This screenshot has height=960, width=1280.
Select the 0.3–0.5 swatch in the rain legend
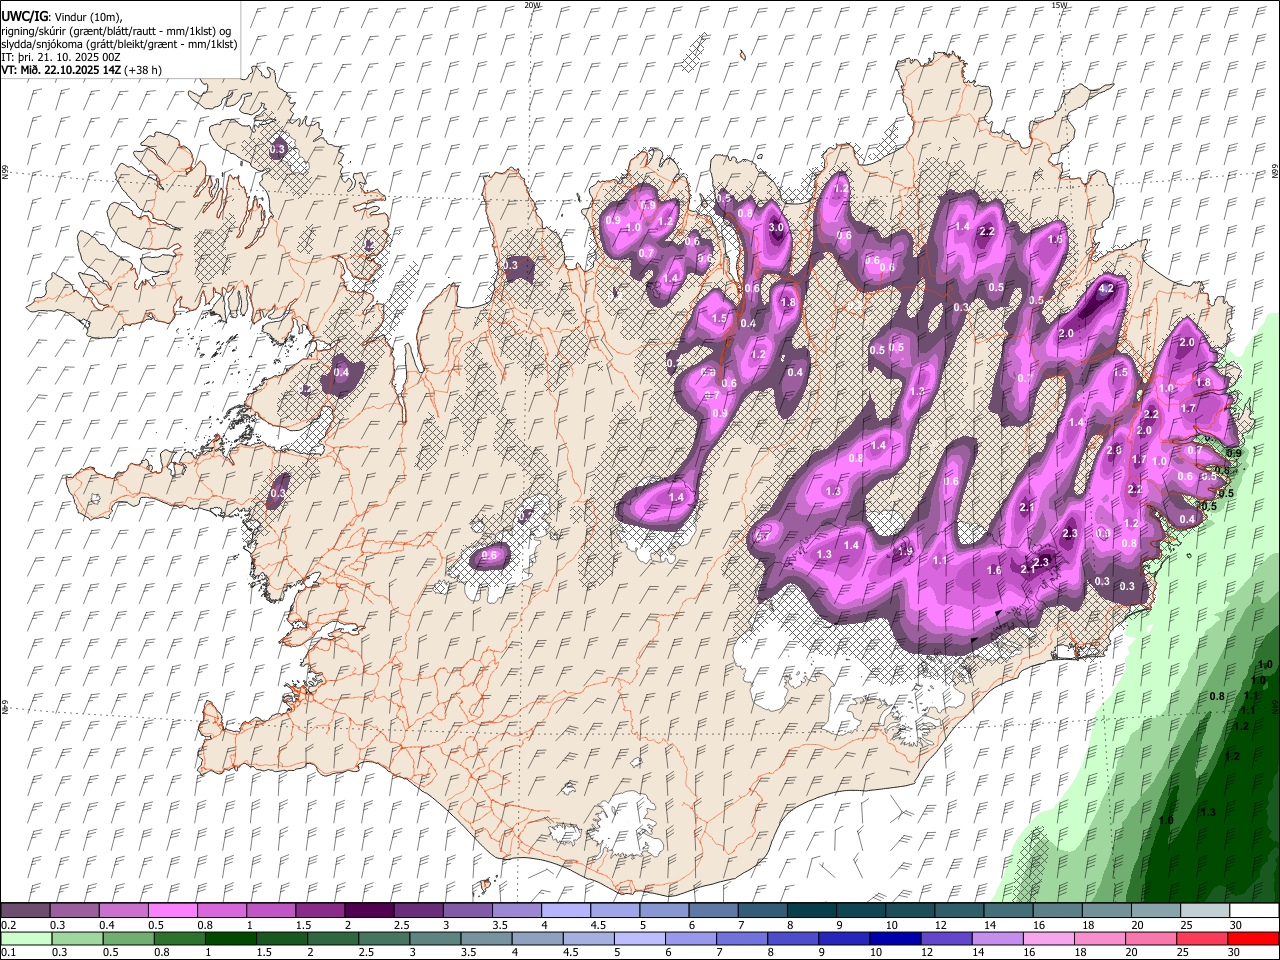[77, 938]
